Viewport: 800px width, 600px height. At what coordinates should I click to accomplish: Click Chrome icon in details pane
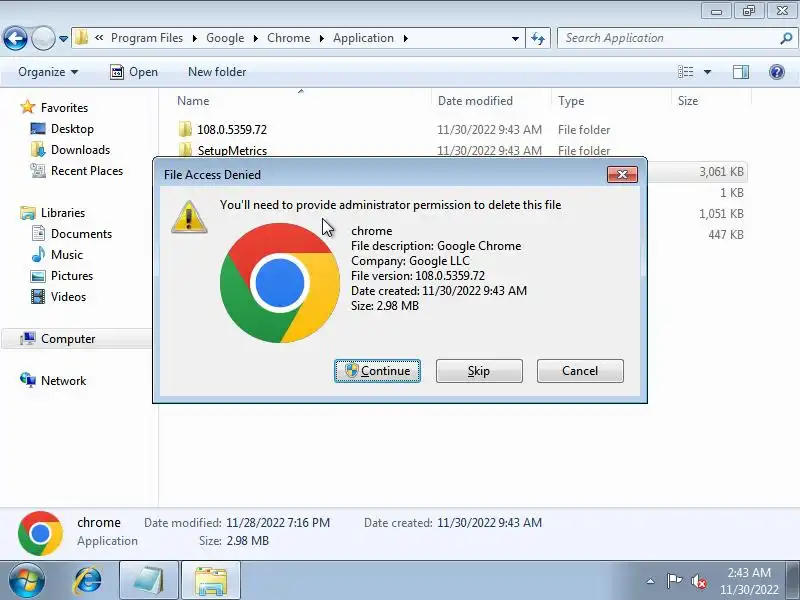(x=40, y=533)
